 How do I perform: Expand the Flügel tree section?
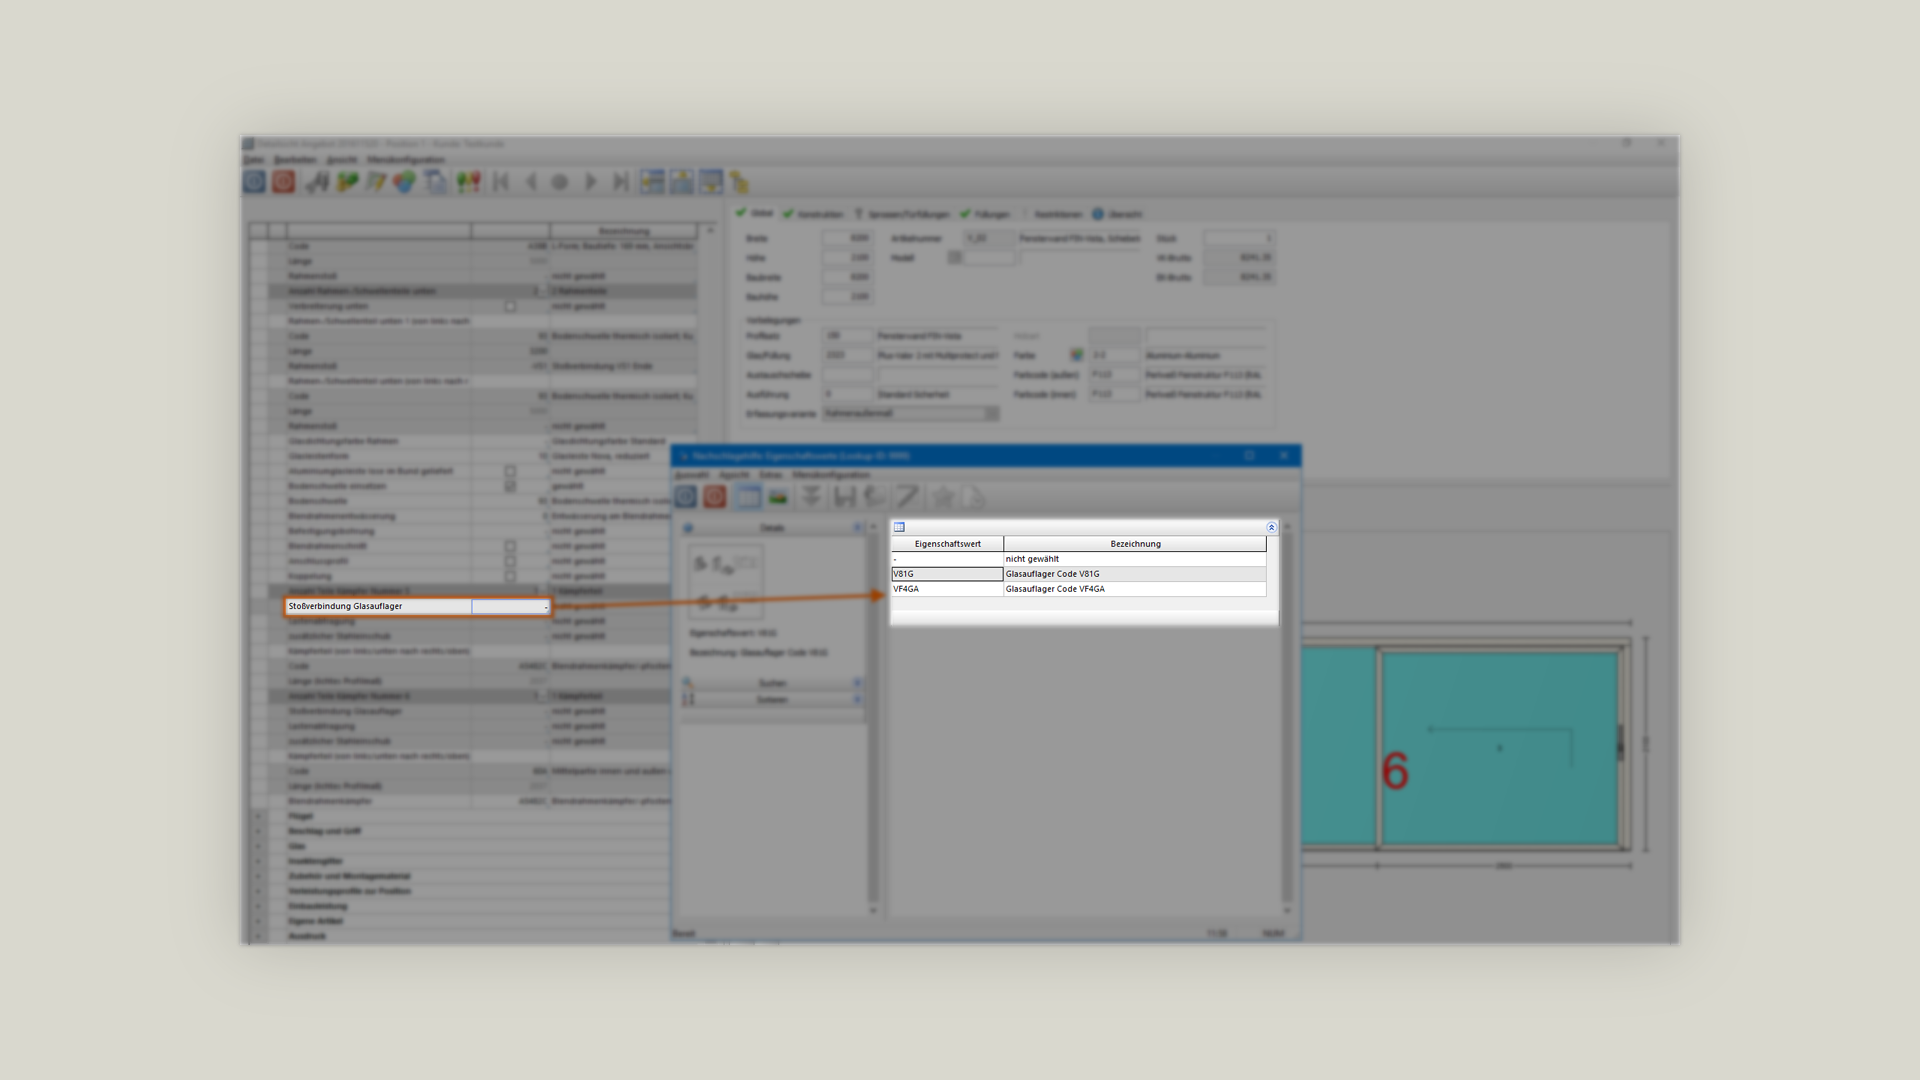(258, 816)
